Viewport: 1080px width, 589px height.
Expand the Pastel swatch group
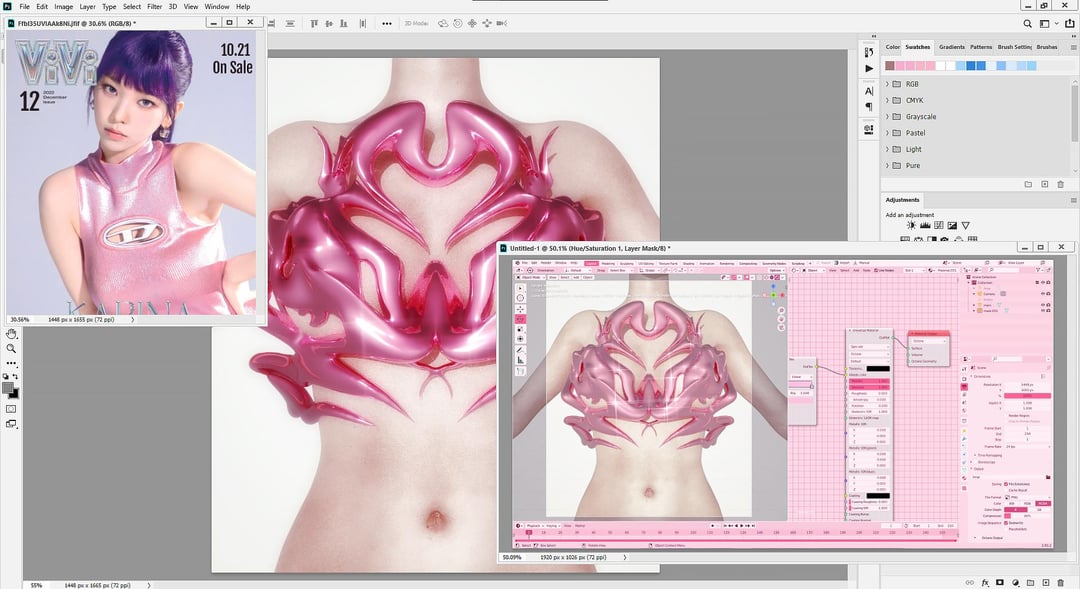[888, 133]
